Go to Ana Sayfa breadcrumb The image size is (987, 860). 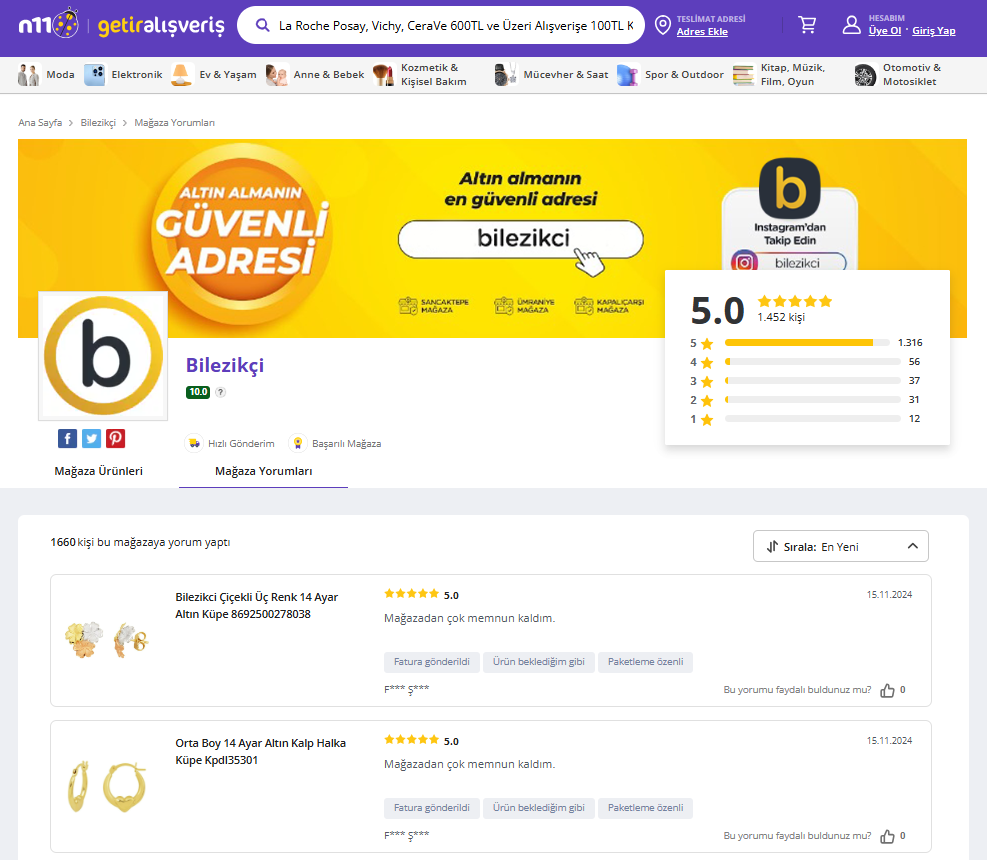tap(40, 122)
